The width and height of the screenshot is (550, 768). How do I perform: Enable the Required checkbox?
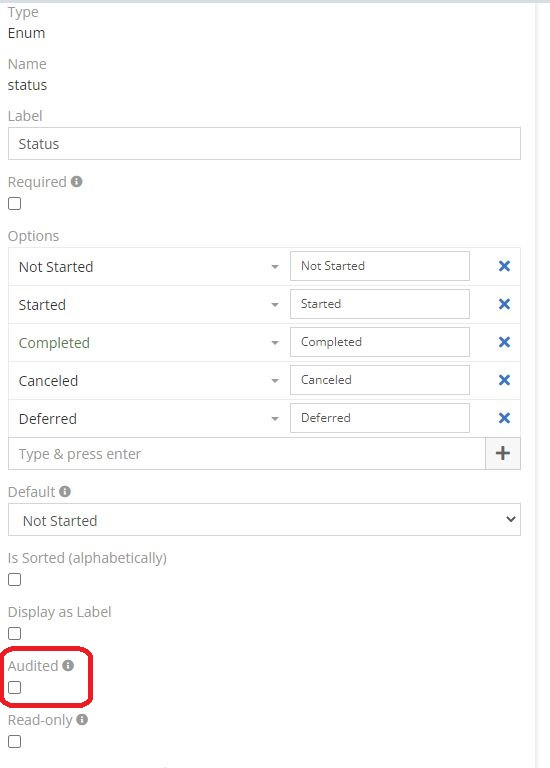click(15, 203)
